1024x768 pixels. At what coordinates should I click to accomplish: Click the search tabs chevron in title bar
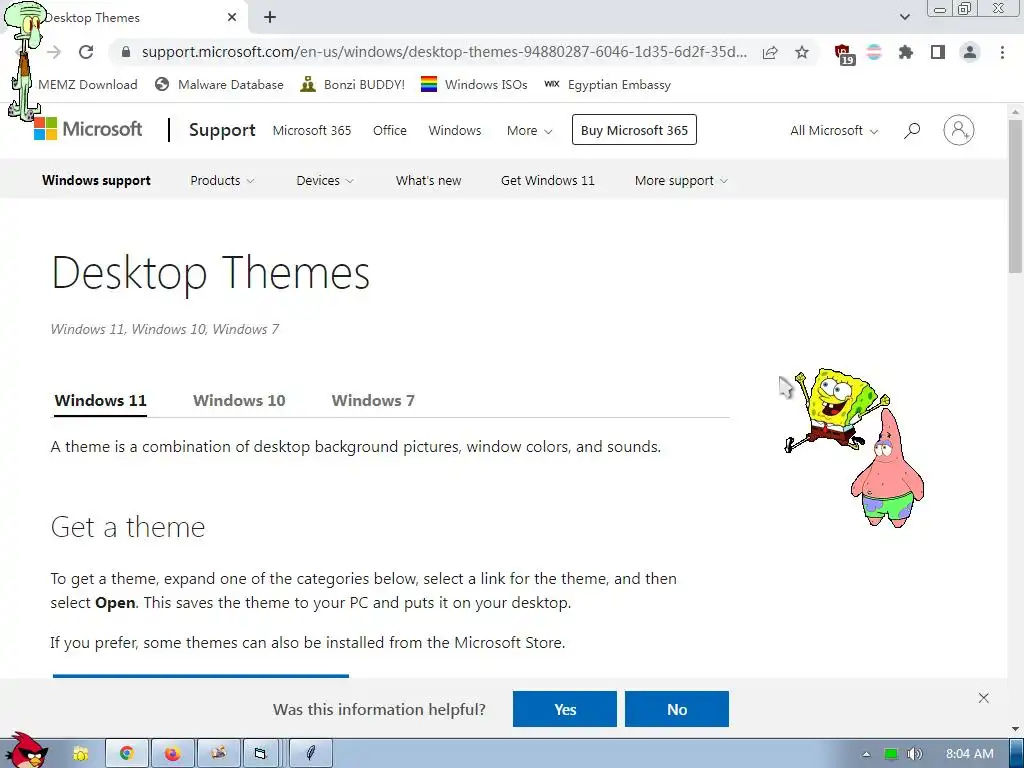point(904,17)
